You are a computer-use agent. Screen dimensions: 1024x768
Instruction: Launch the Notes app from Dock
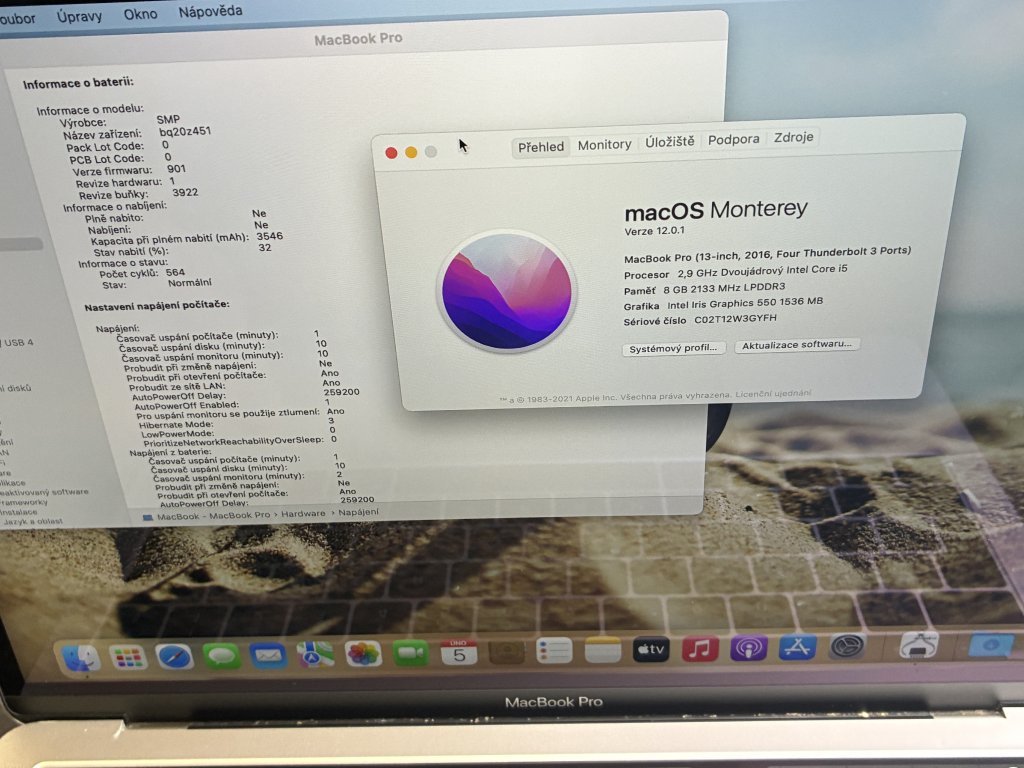(x=602, y=650)
